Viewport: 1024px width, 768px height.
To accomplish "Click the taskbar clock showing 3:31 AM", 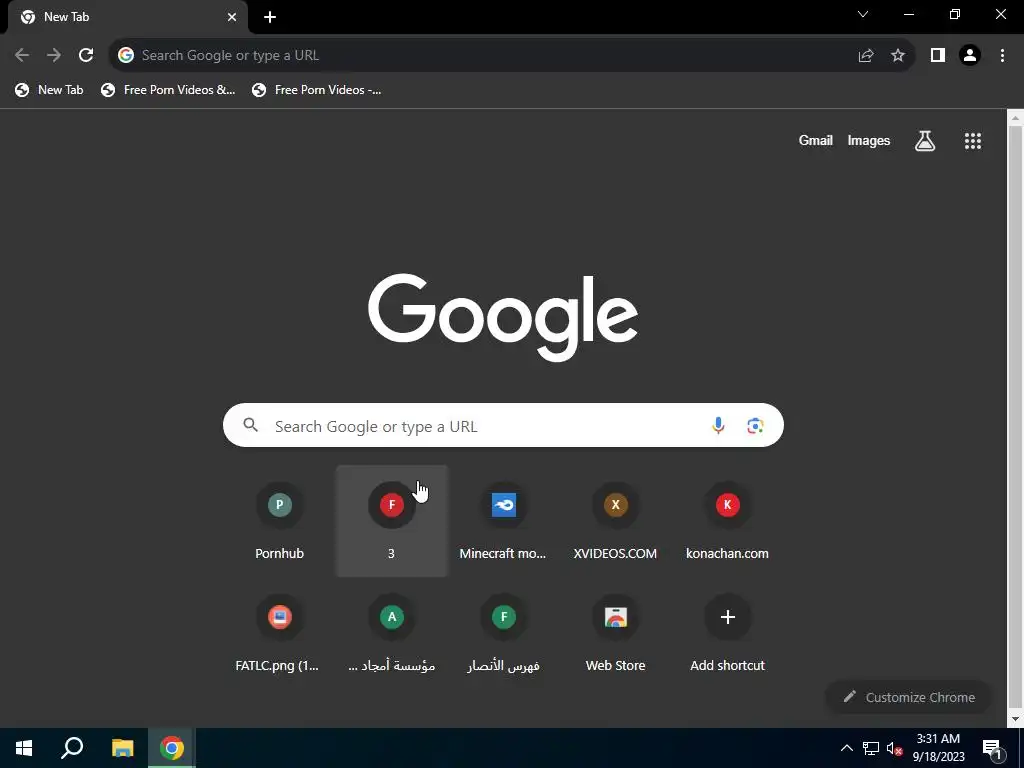I will tap(938, 748).
